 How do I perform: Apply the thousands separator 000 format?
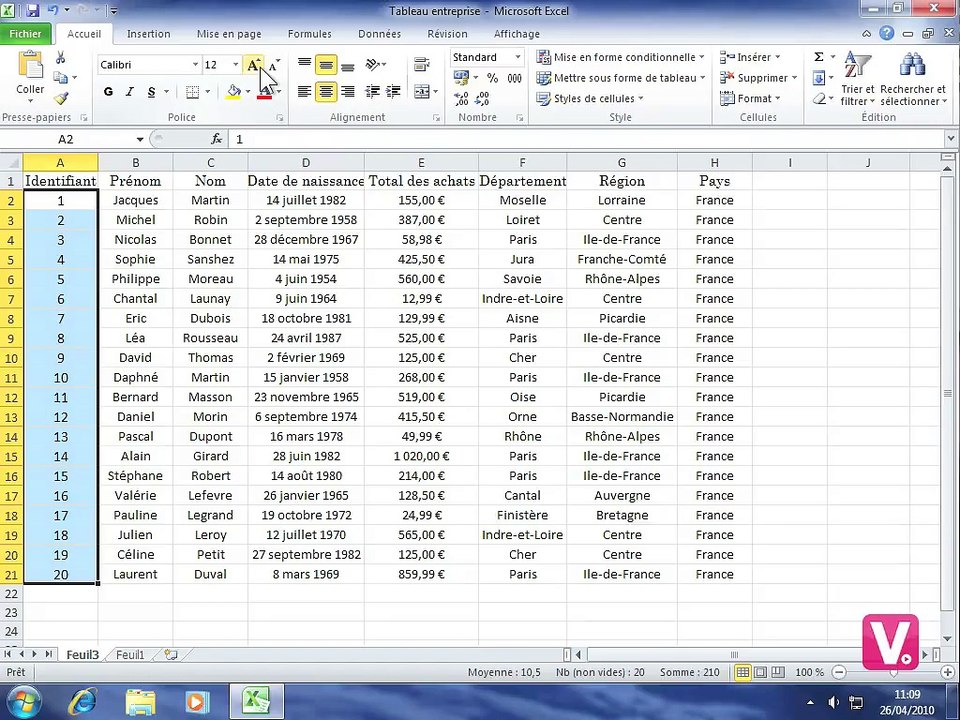[514, 78]
